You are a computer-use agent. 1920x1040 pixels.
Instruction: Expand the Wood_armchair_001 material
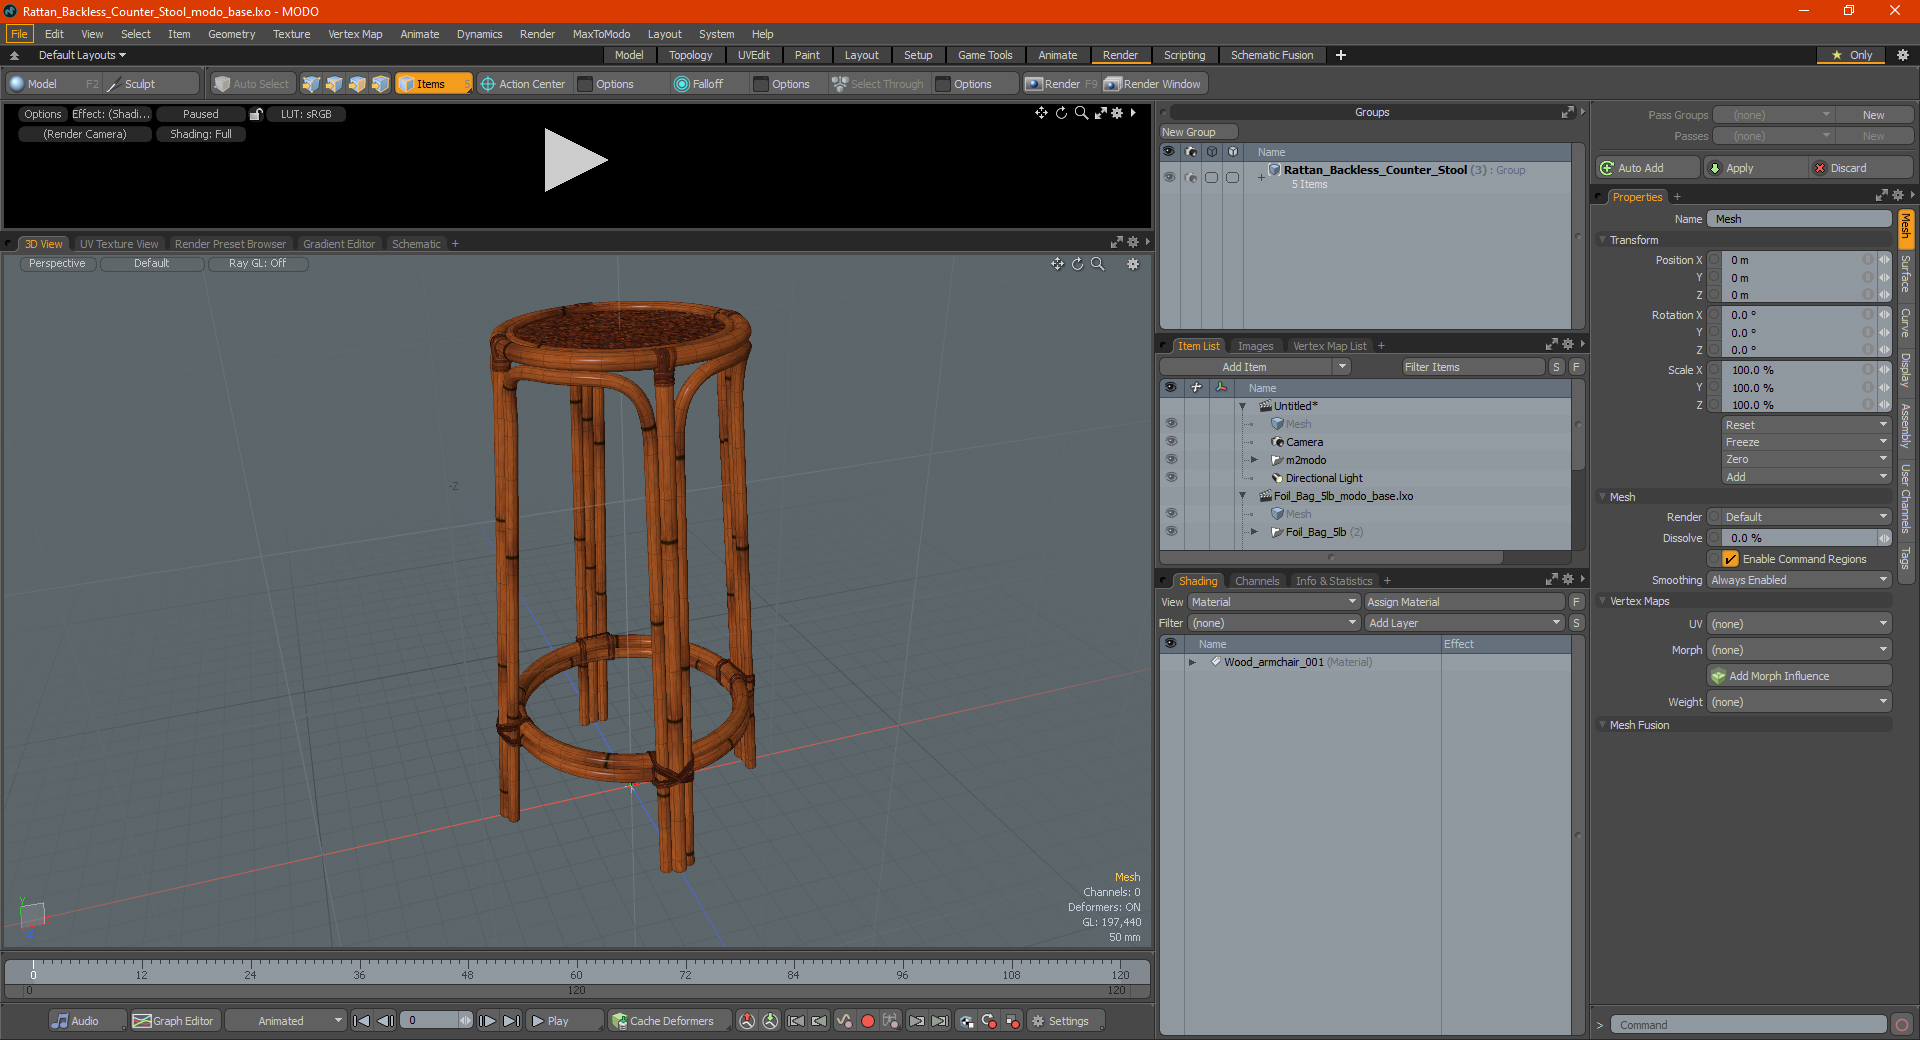[1192, 662]
